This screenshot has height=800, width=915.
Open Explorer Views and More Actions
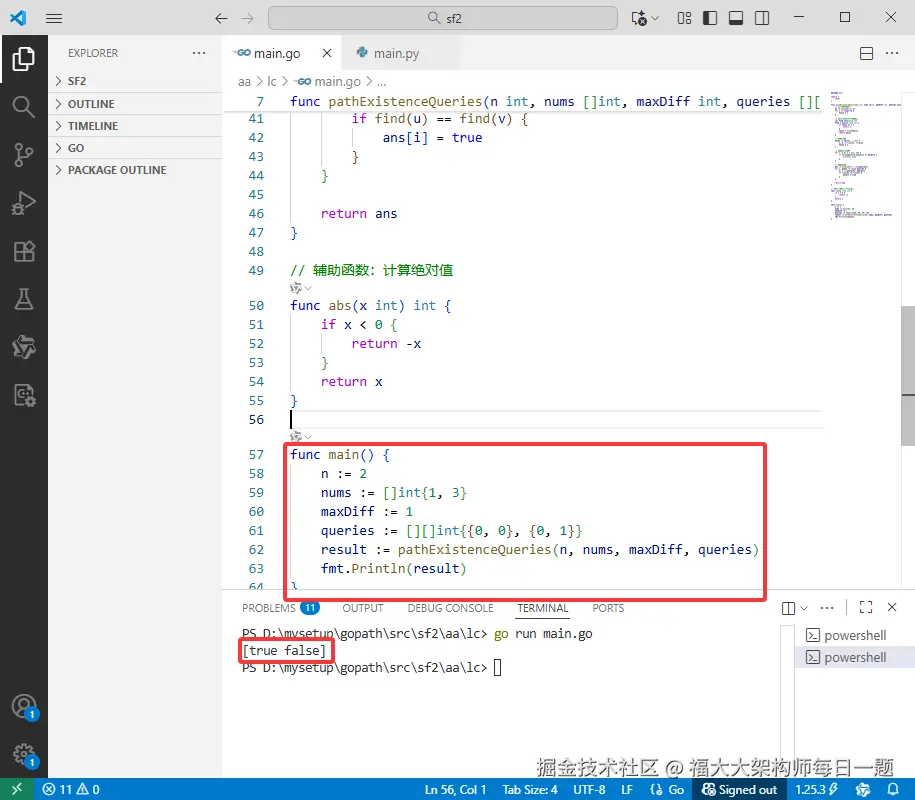click(199, 53)
